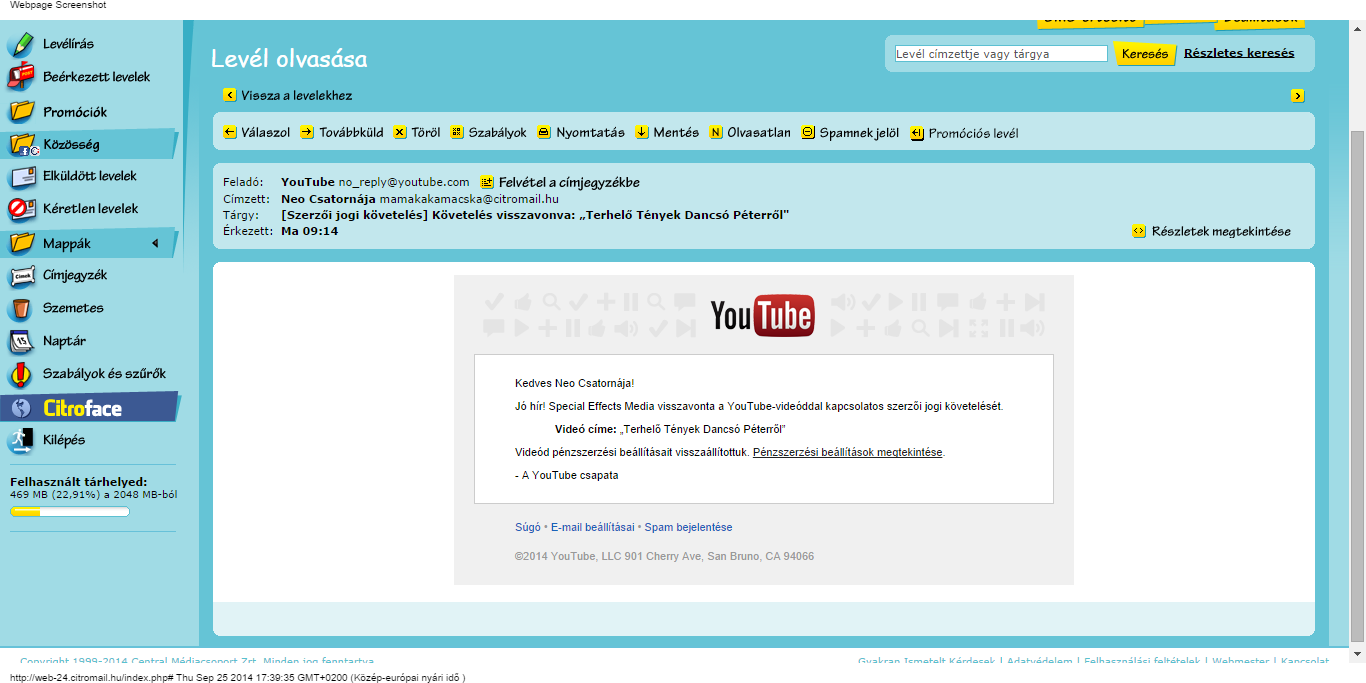Click the Keresés search button
Viewport: 1366px width, 683px height.
click(x=1145, y=54)
